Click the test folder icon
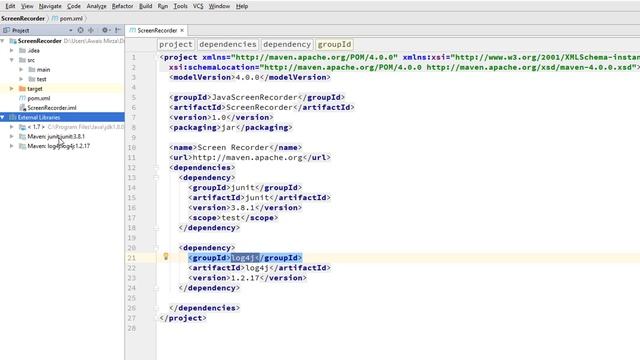Screen dimensions: 640x360 tap(32, 79)
